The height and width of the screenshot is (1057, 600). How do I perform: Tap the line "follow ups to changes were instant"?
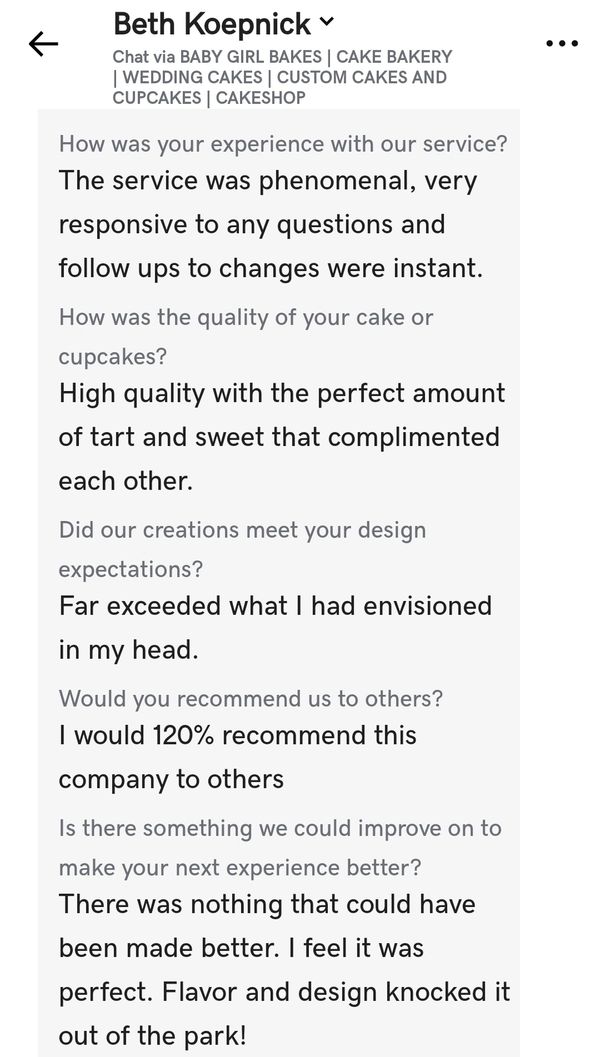270,268
